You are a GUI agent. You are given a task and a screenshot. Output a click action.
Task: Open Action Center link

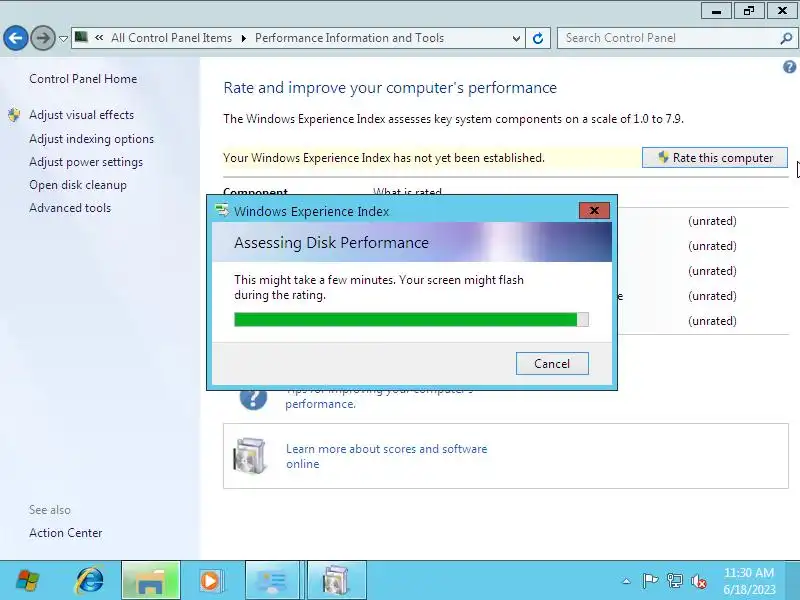[x=65, y=533]
